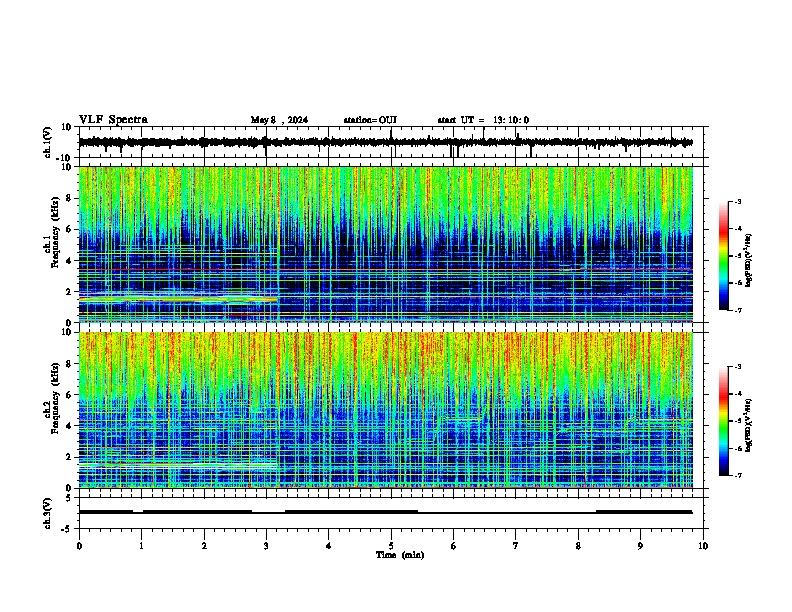The image size is (792, 612).
Task: Pick the ch.2 spectrogram color scale bar
Action: [723, 421]
